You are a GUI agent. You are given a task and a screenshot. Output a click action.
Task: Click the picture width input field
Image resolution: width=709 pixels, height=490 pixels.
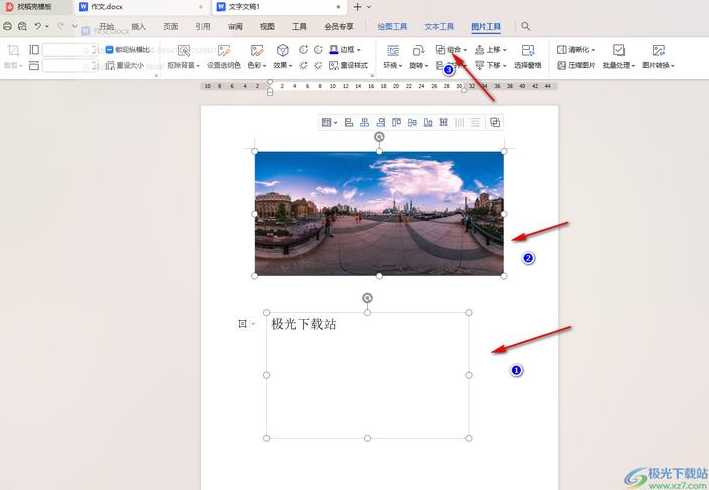tap(69, 66)
